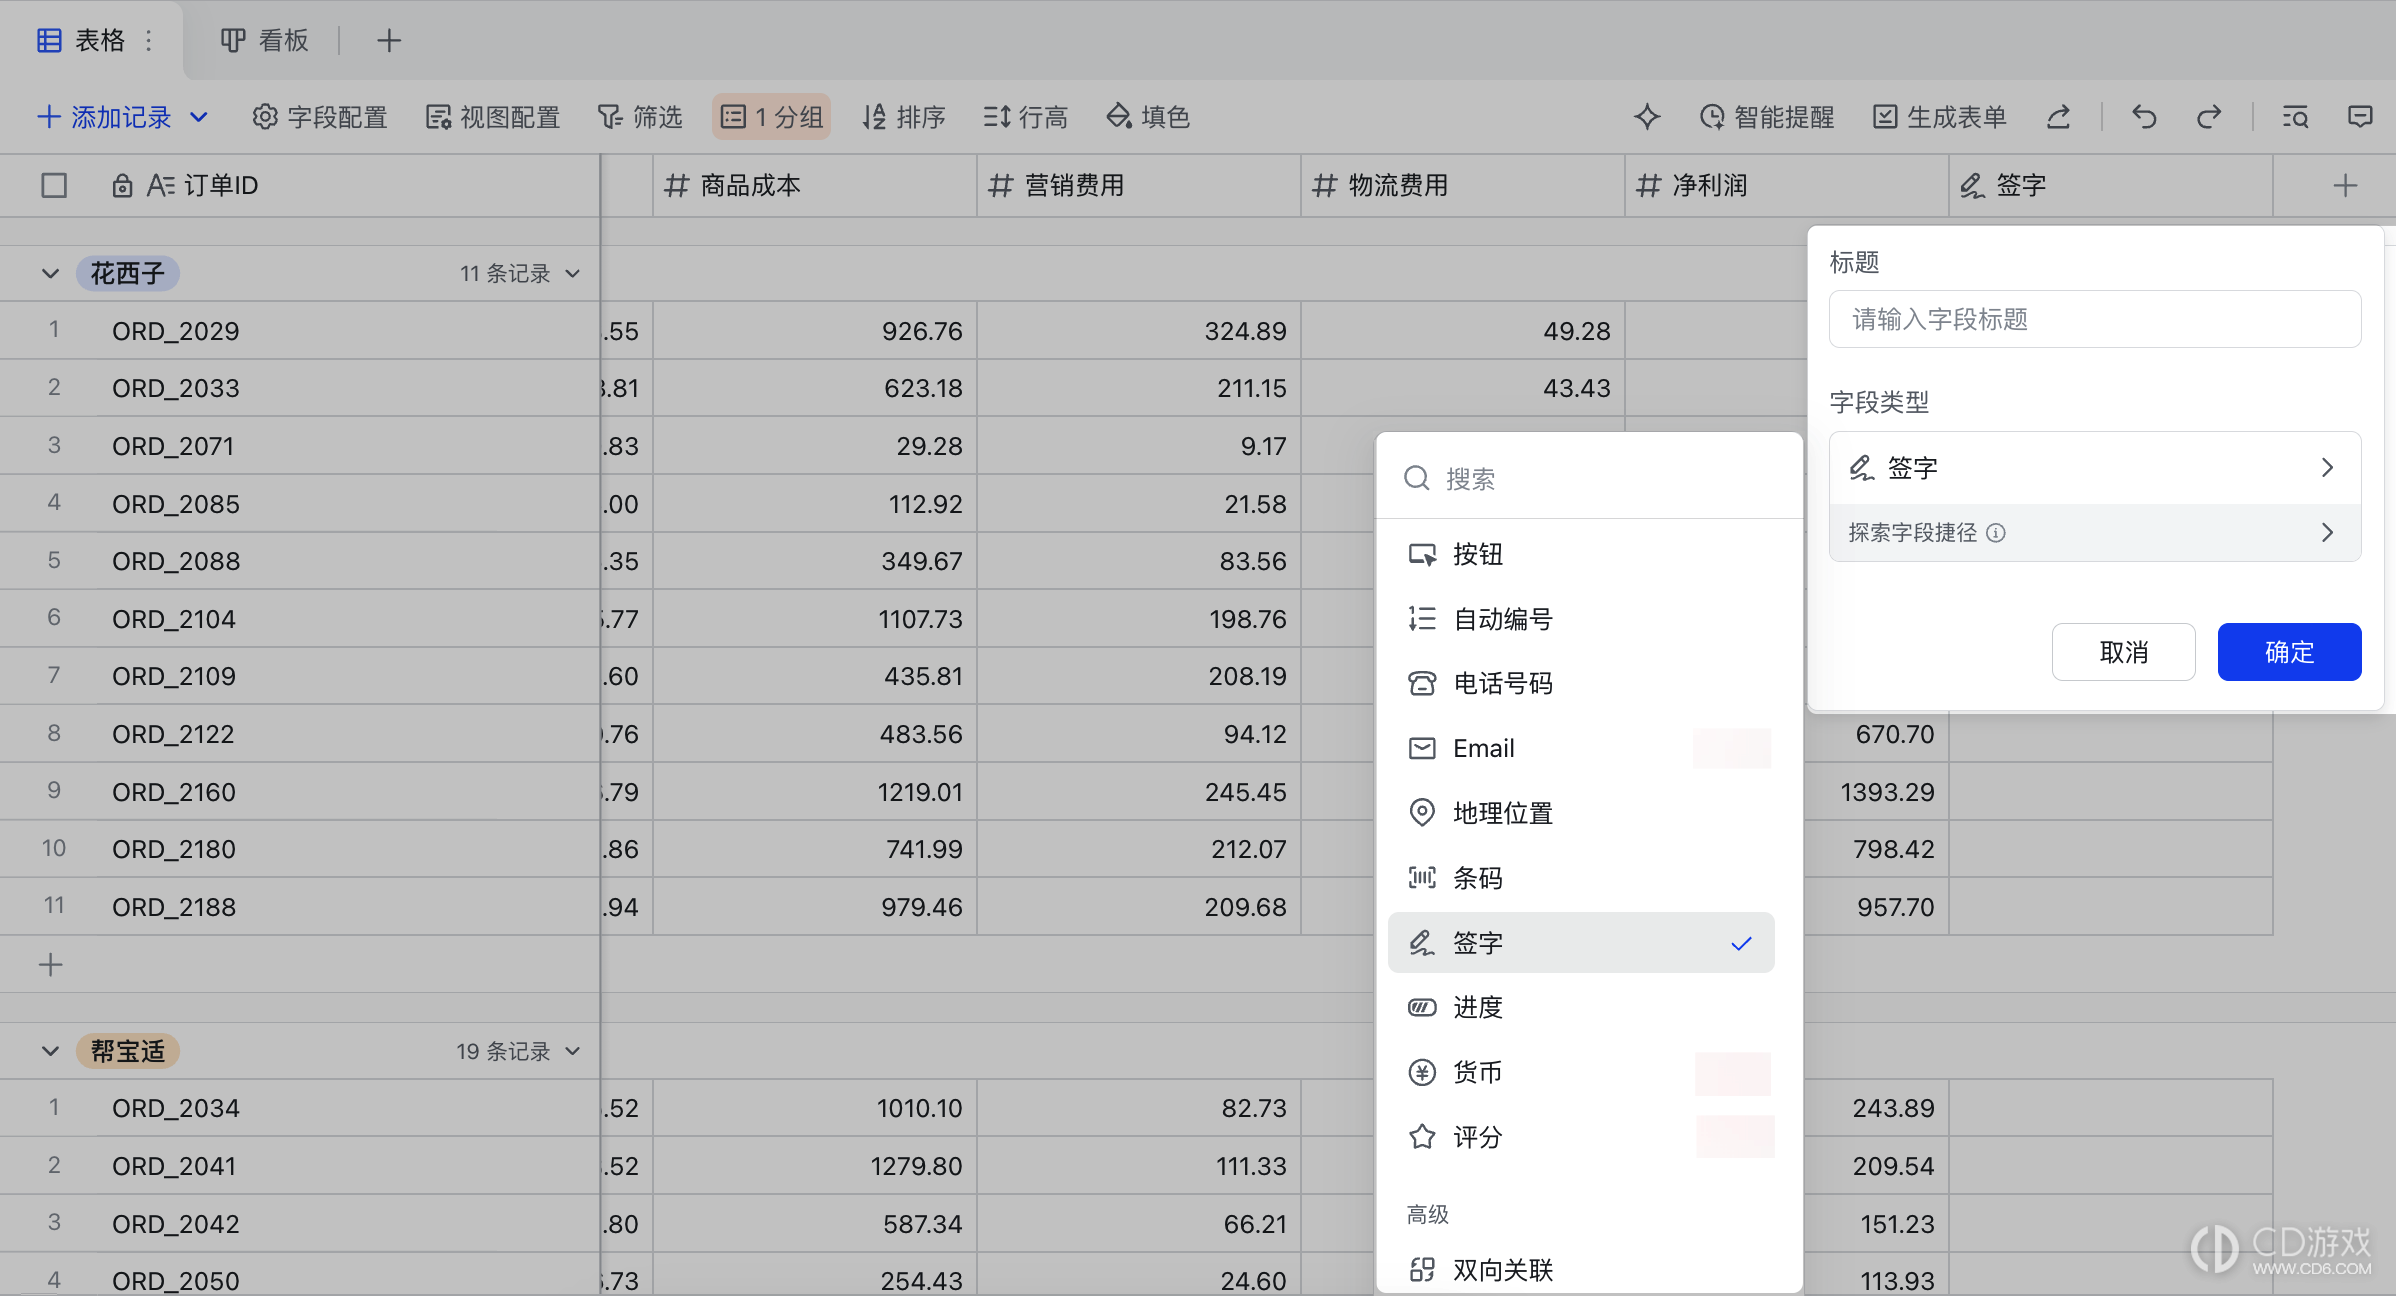2396x1296 pixels.
Task: Select the 进度 progress field type
Action: pyautogui.click(x=1581, y=1007)
